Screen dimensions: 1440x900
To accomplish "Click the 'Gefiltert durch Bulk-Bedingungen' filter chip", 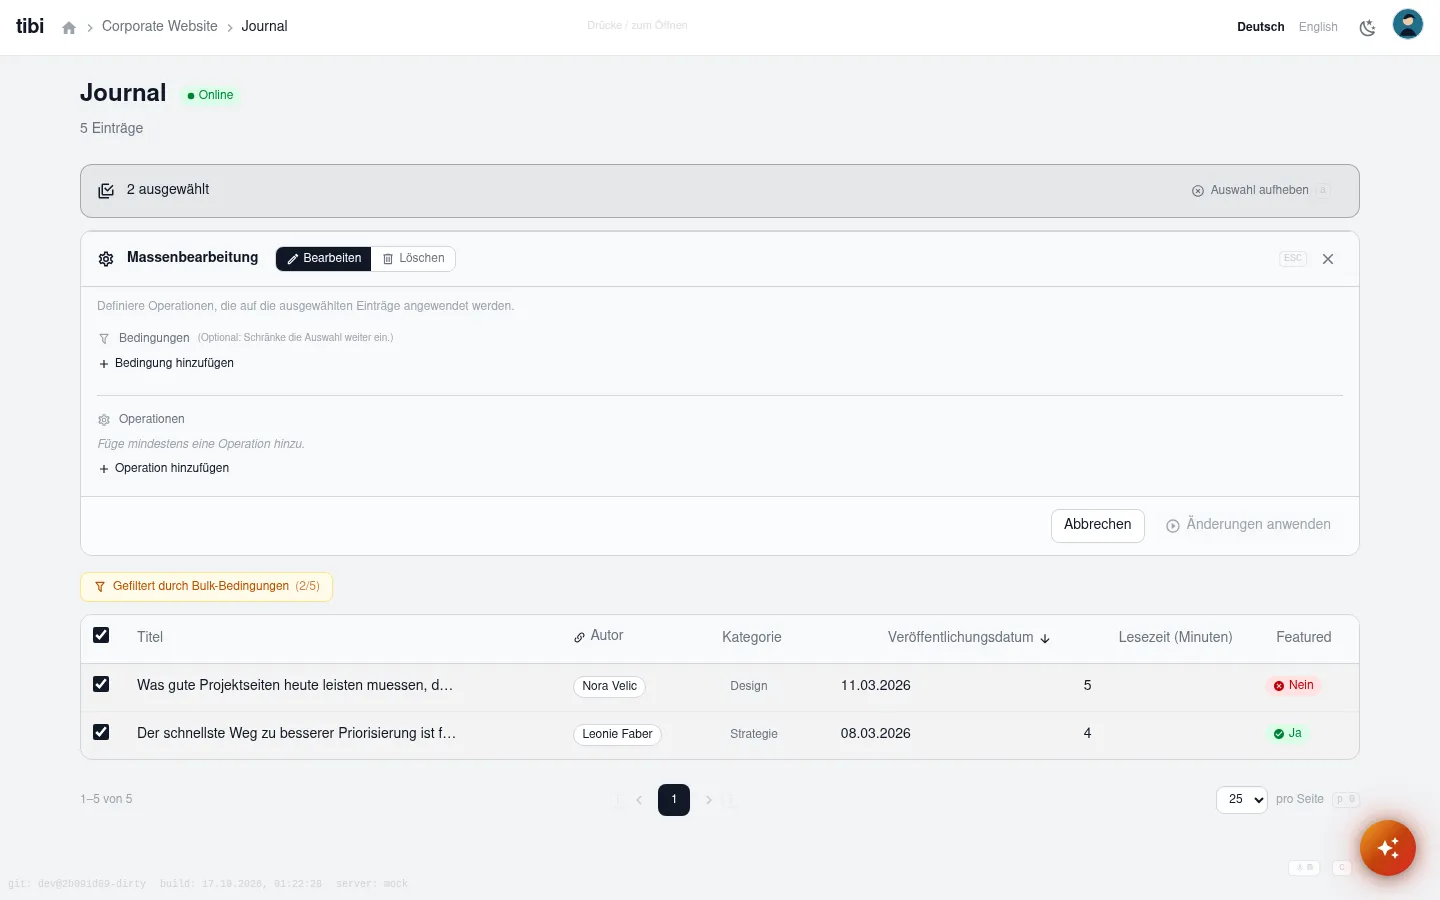I will click(x=206, y=587).
